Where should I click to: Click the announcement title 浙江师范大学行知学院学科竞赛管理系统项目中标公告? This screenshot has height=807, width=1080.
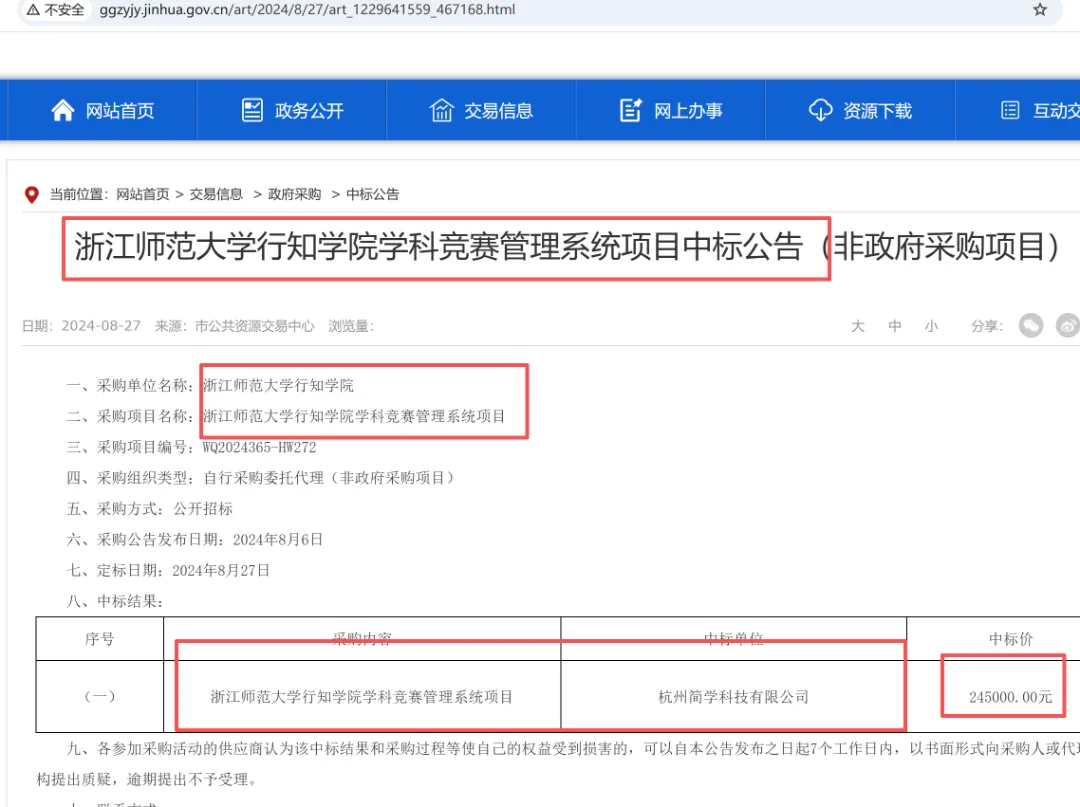click(439, 247)
